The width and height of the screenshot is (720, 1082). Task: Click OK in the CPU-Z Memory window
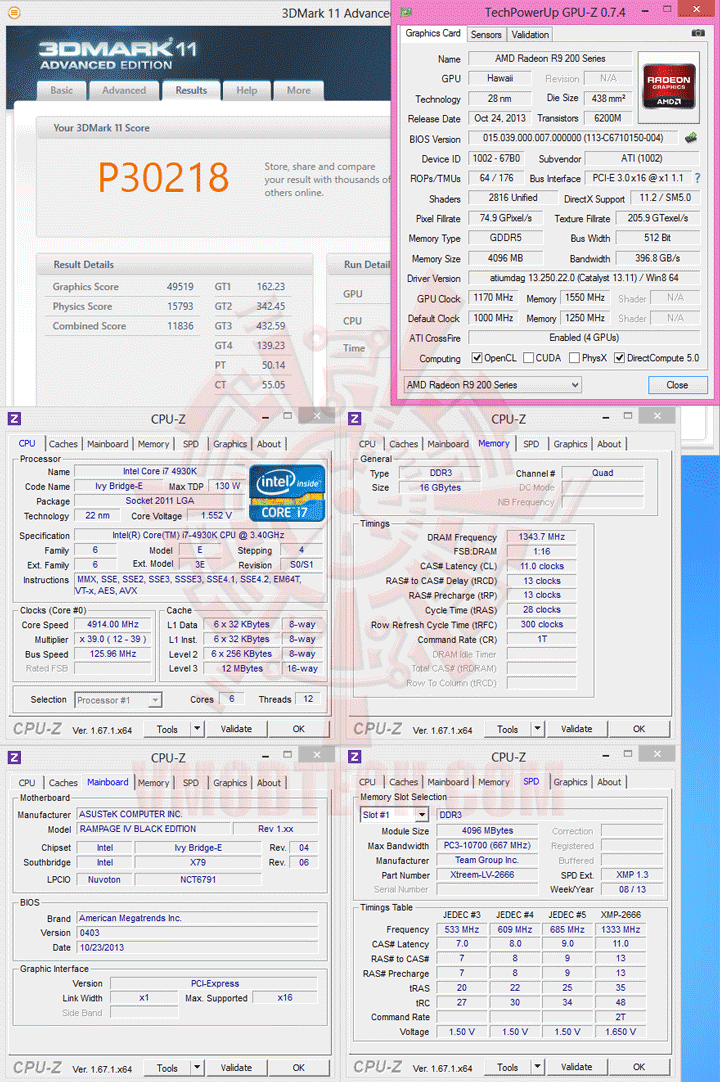click(639, 729)
